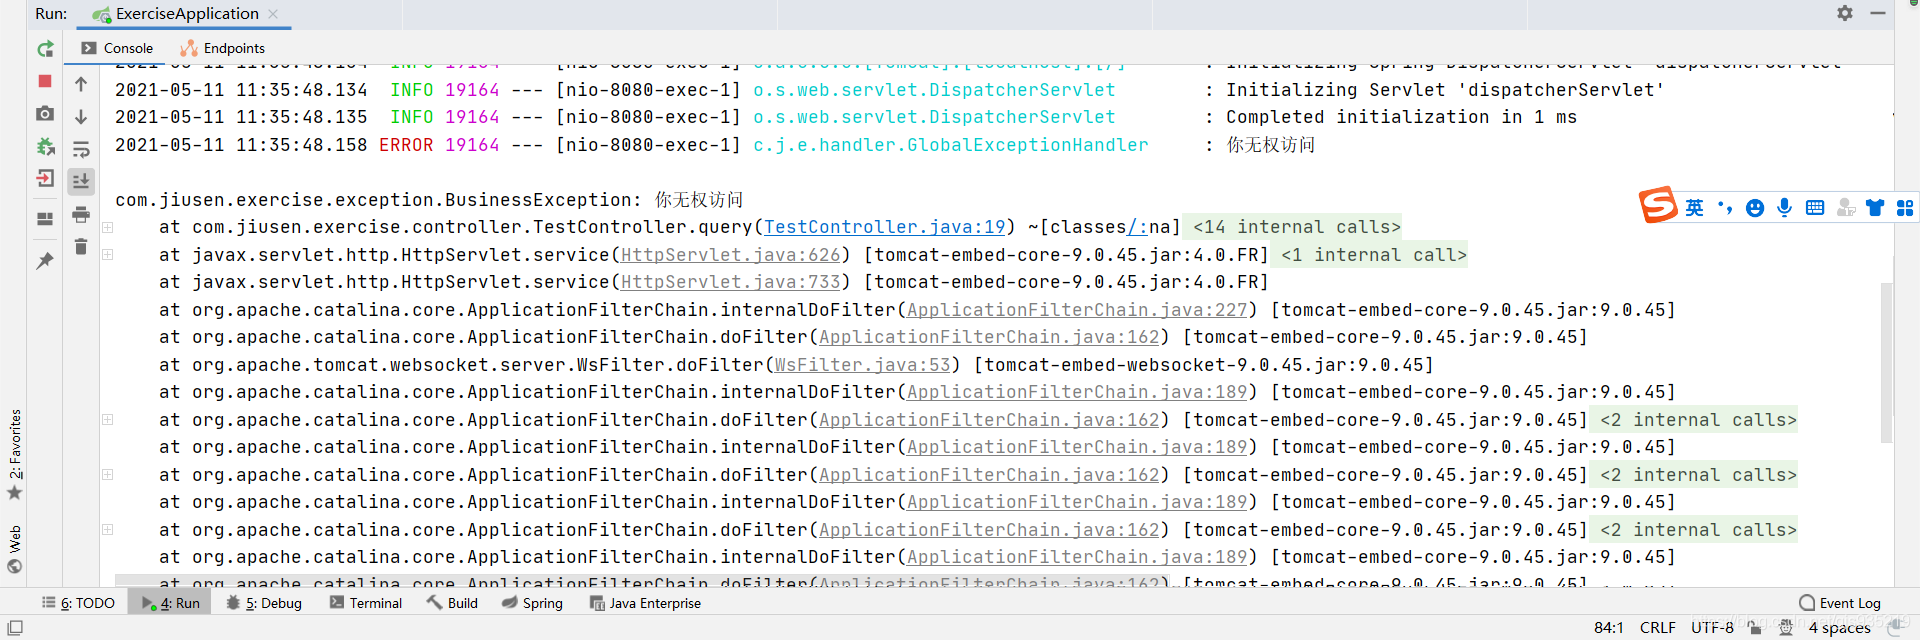This screenshot has height=640, width=1920.
Task: Switch to the Console tab
Action: pyautogui.click(x=117, y=48)
